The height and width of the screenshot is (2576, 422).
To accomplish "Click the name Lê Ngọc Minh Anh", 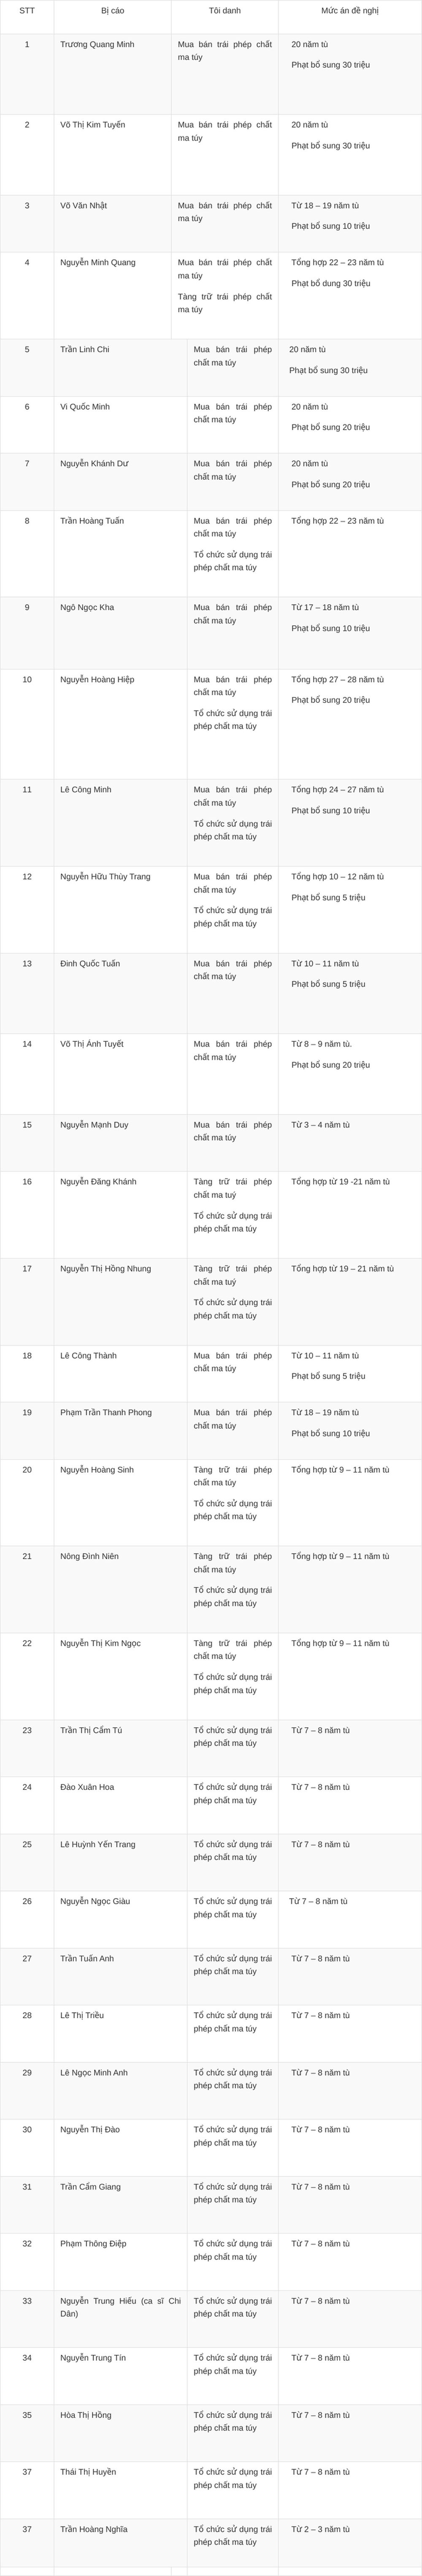I will [94, 2072].
